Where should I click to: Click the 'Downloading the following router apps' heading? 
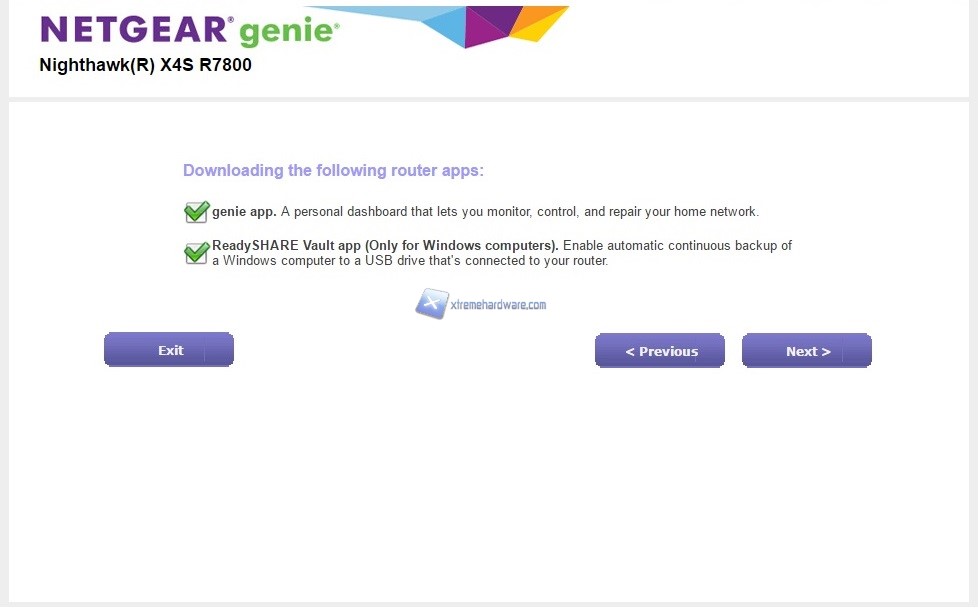333,171
